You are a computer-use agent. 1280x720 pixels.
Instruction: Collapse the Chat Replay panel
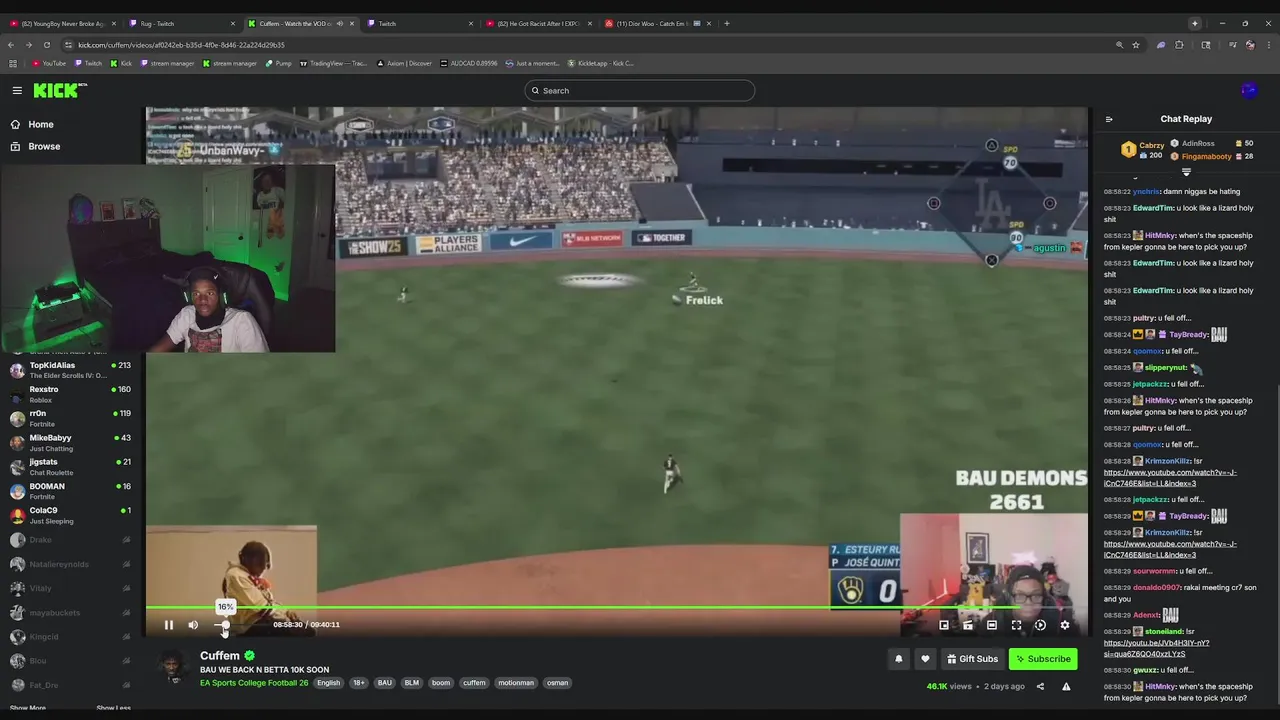tap(1109, 119)
